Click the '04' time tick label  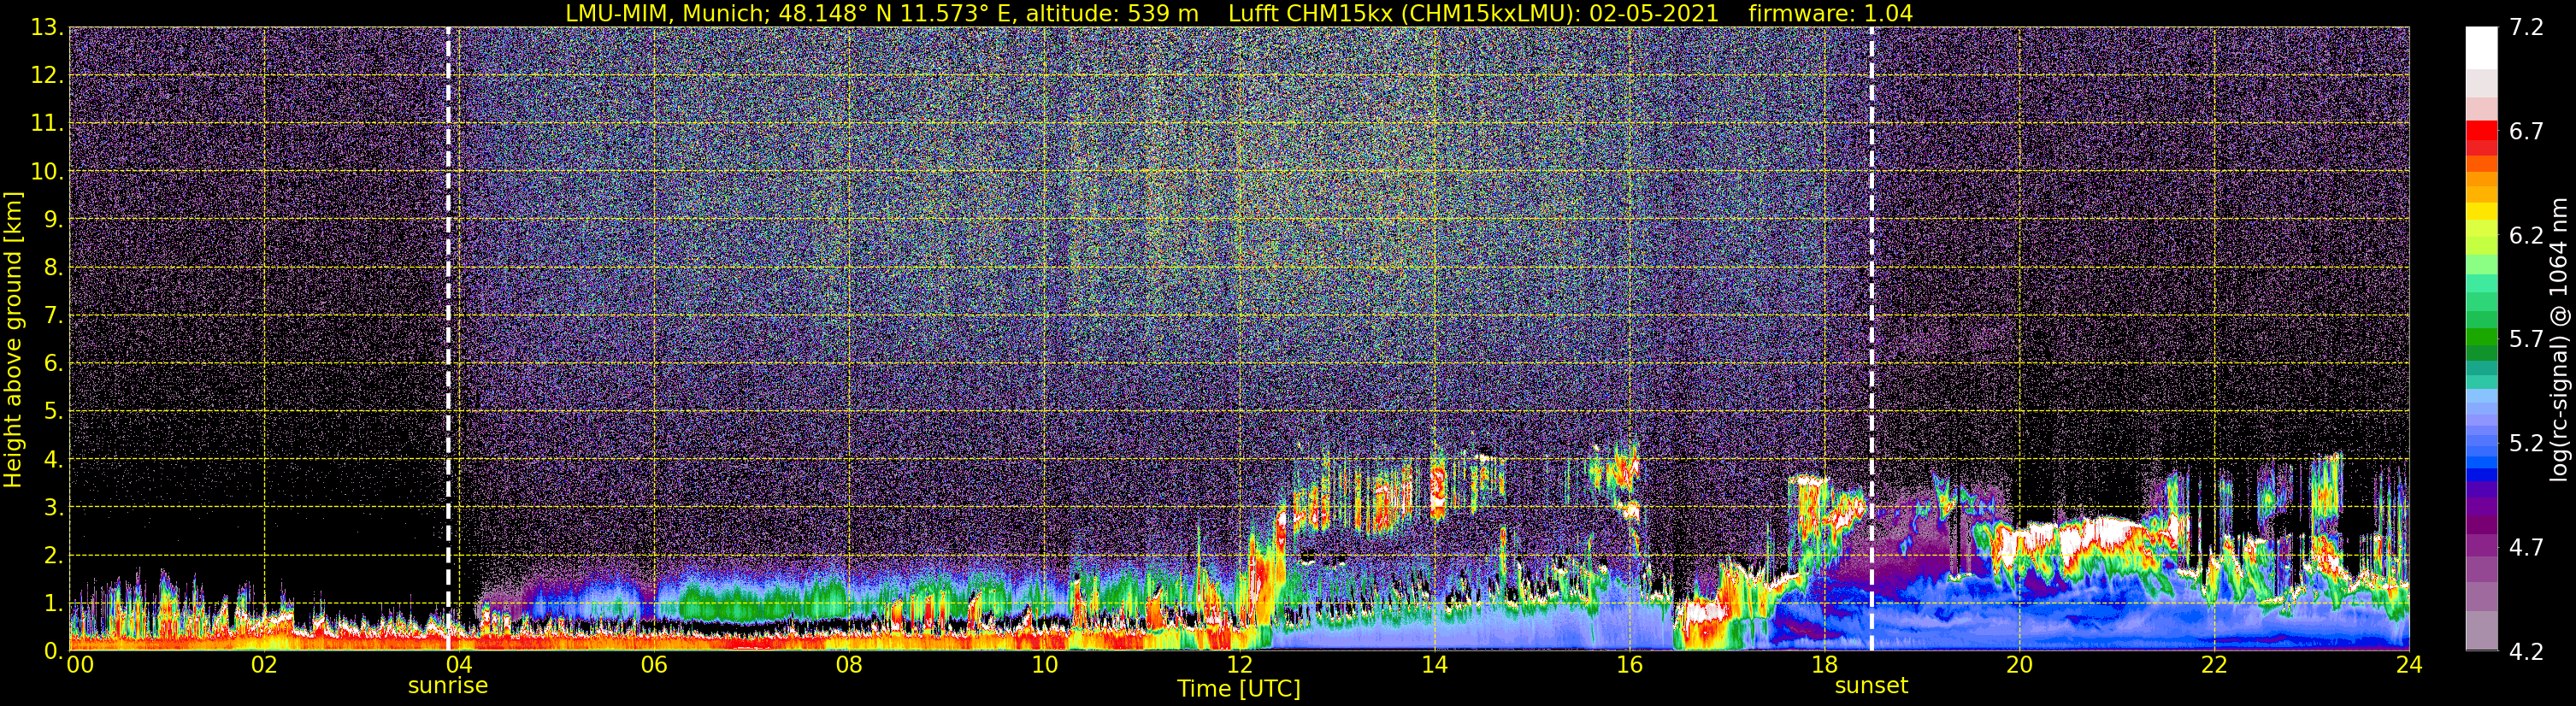[x=459, y=666]
